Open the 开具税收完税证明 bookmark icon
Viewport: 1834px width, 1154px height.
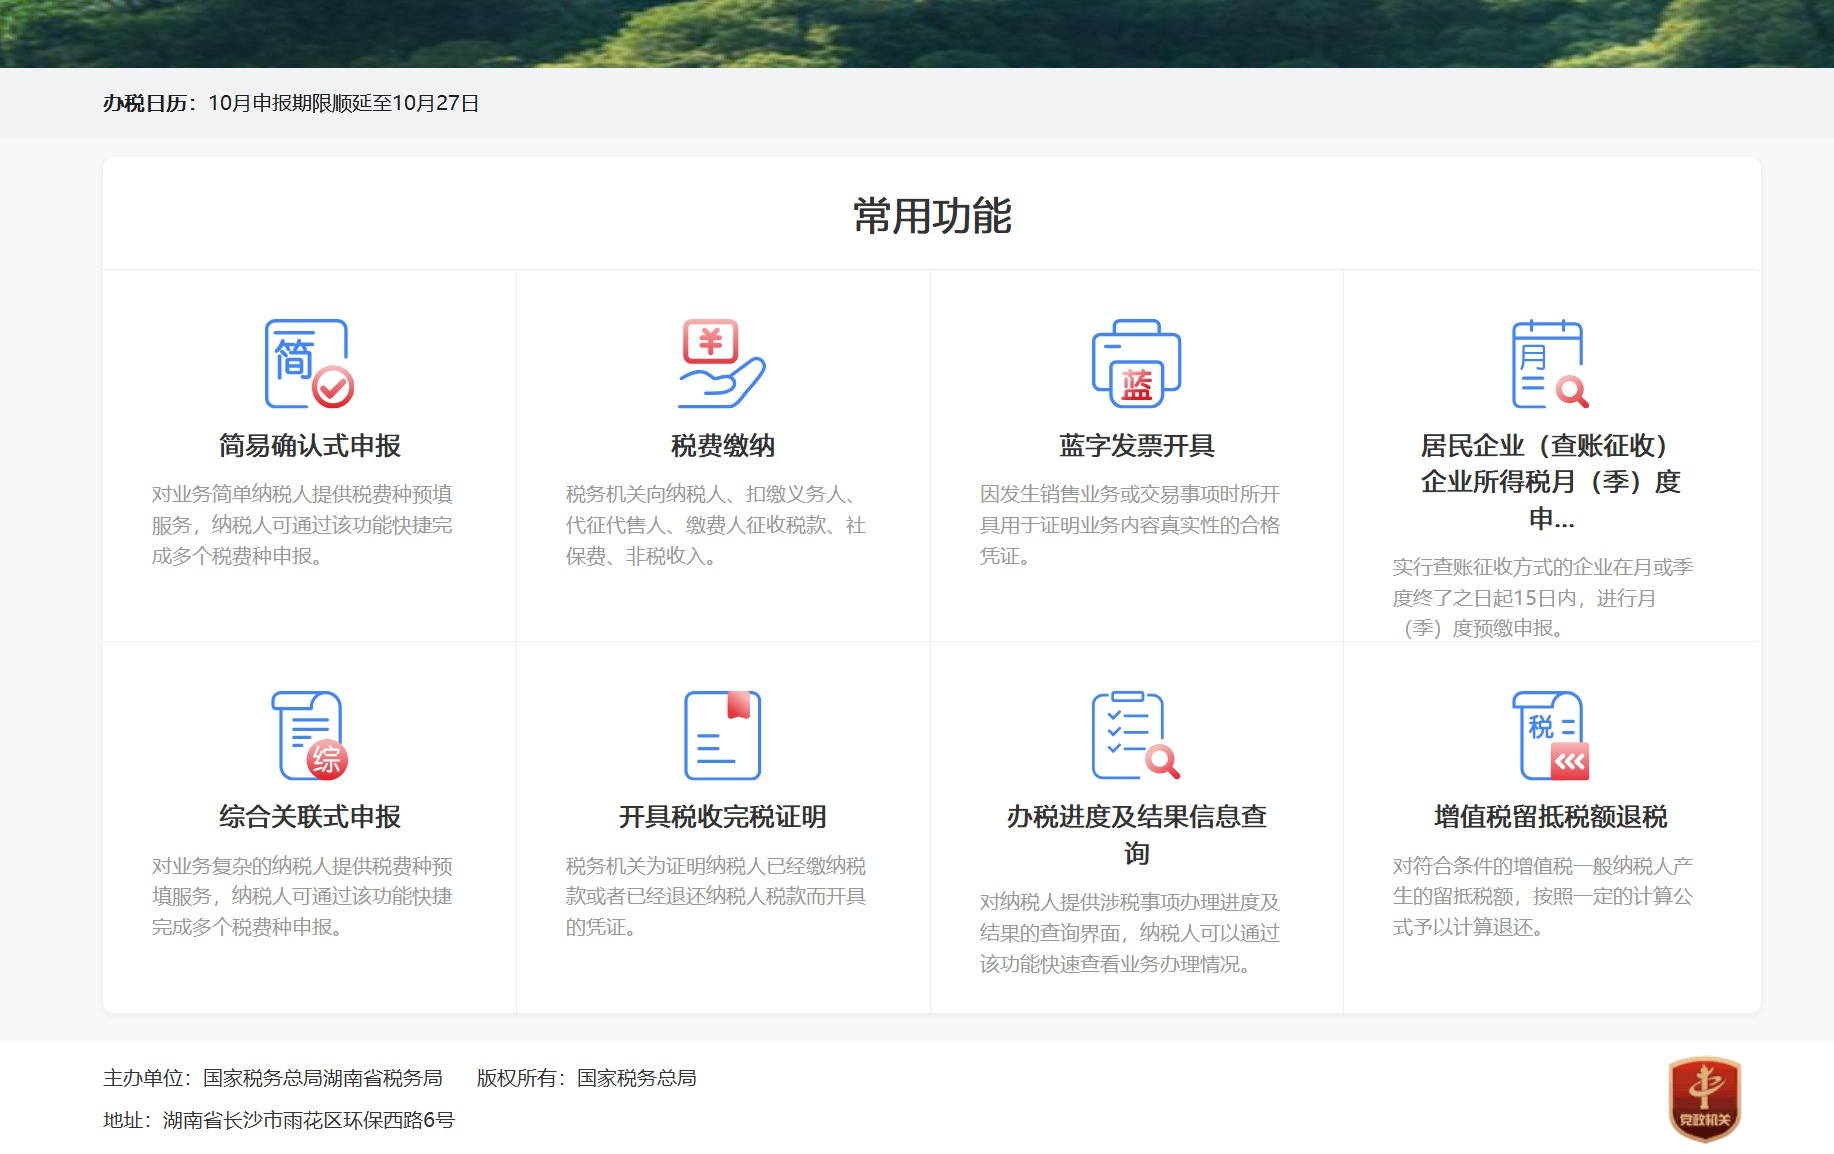coord(722,736)
